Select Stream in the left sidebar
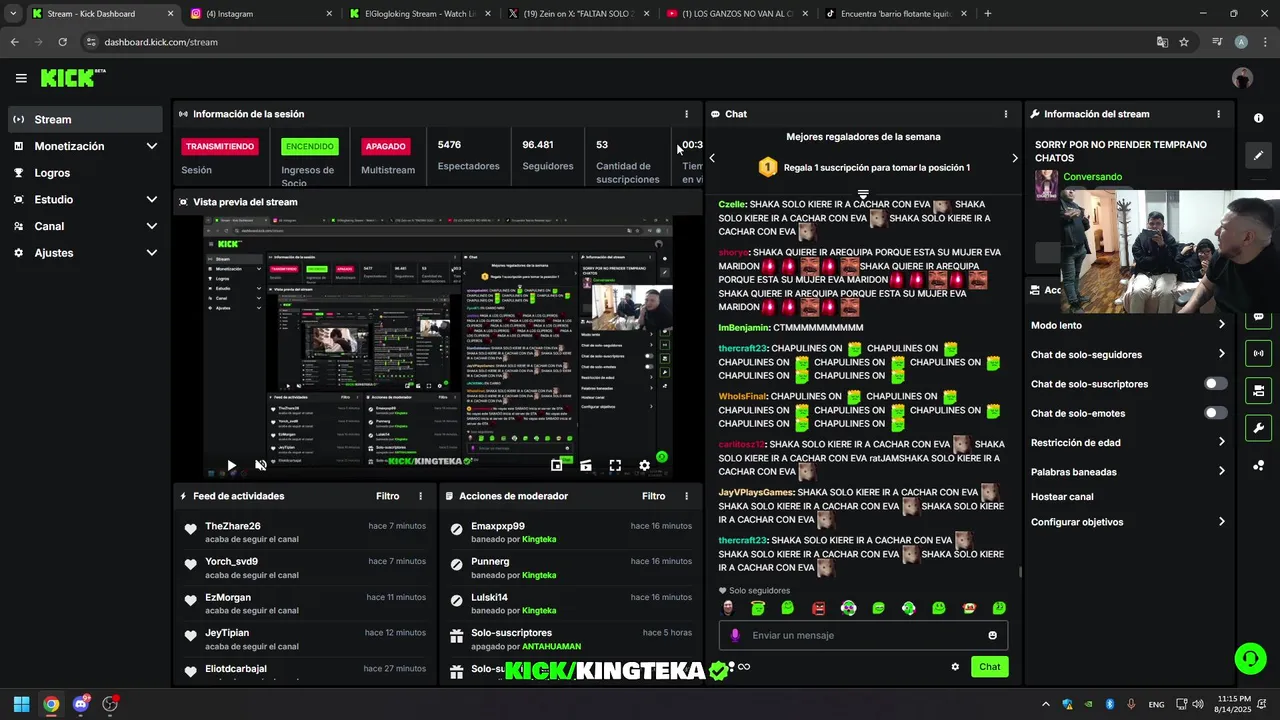Viewport: 1280px width, 720px height. (x=85, y=119)
